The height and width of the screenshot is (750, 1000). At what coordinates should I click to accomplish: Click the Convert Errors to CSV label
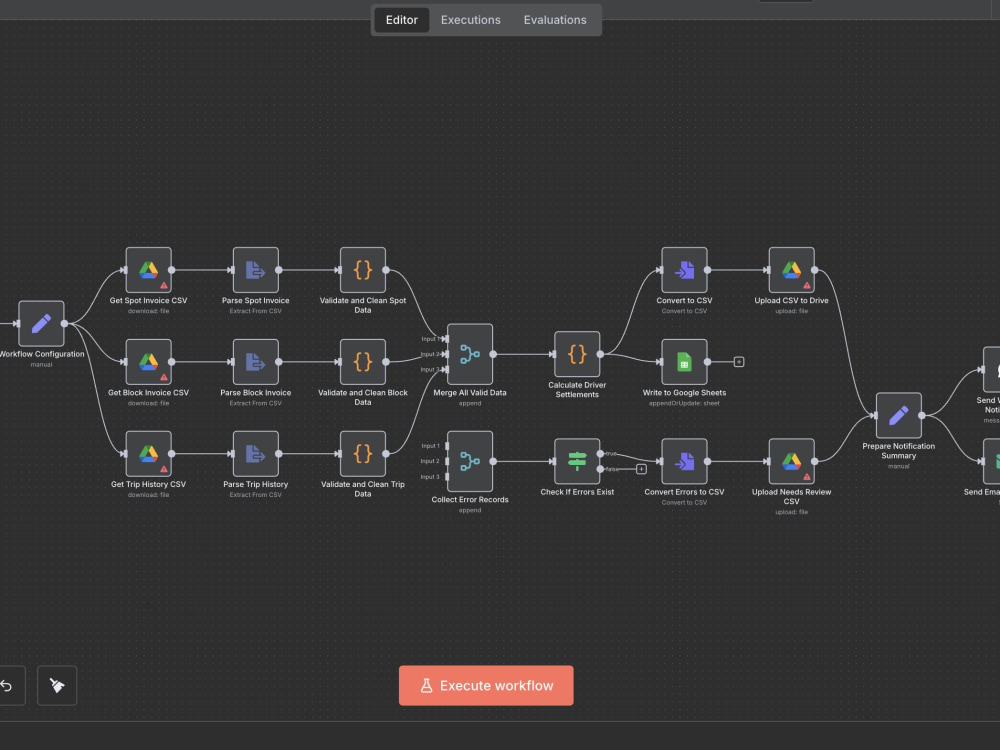(x=684, y=492)
